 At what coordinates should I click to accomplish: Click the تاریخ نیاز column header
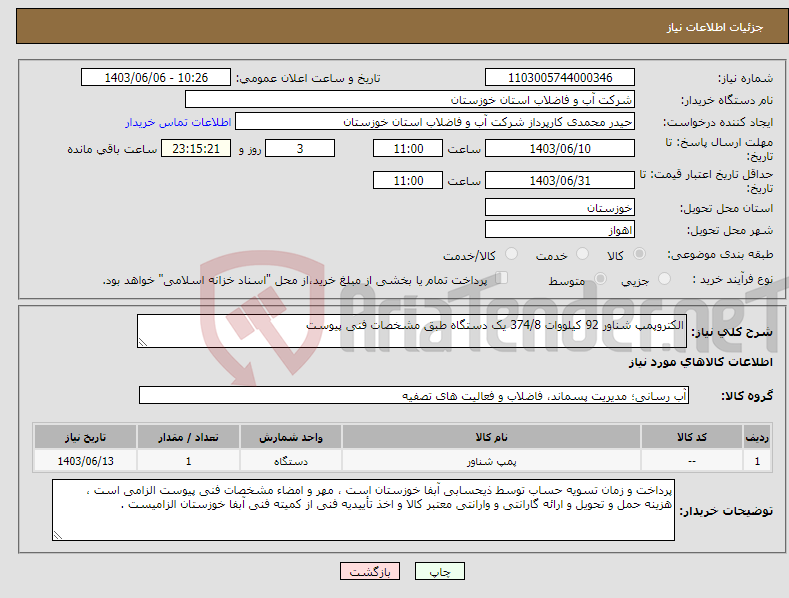pyautogui.click(x=86, y=437)
